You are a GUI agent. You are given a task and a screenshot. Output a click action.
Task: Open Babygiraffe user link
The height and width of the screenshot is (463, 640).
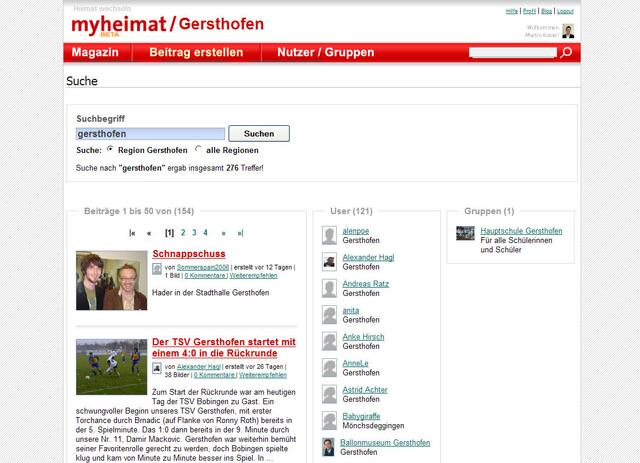coord(361,416)
